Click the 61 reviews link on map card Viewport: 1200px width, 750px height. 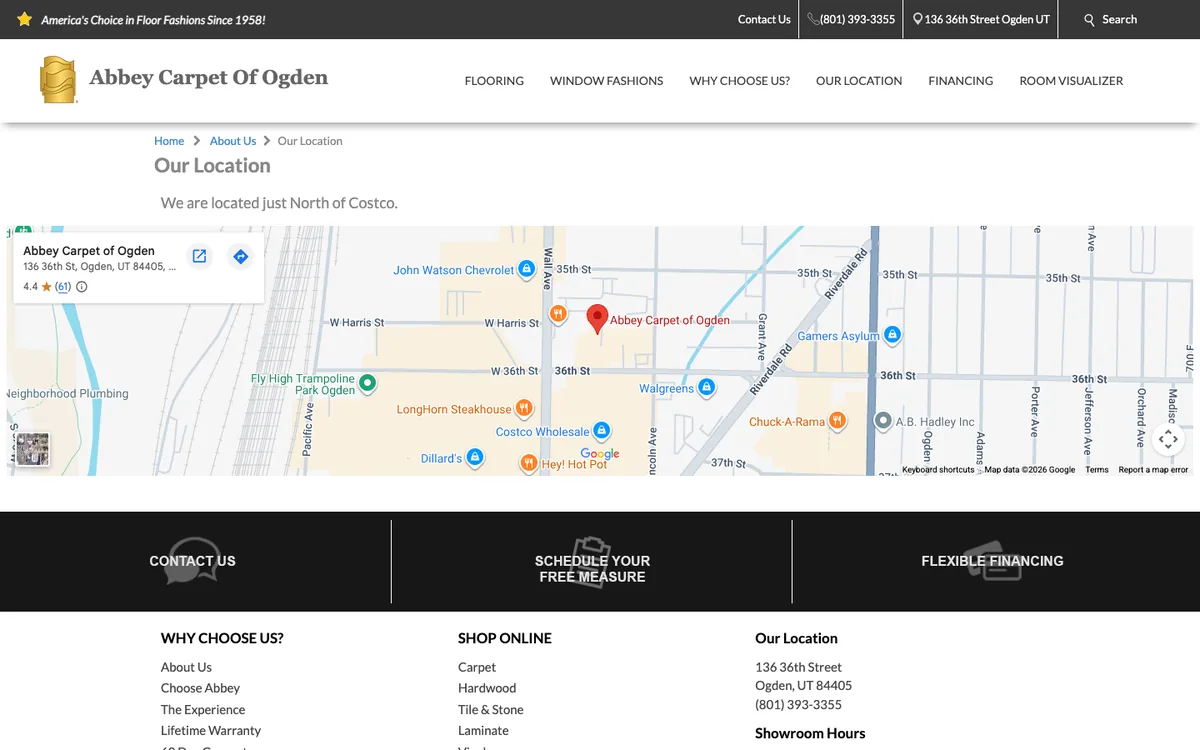[x=63, y=287]
